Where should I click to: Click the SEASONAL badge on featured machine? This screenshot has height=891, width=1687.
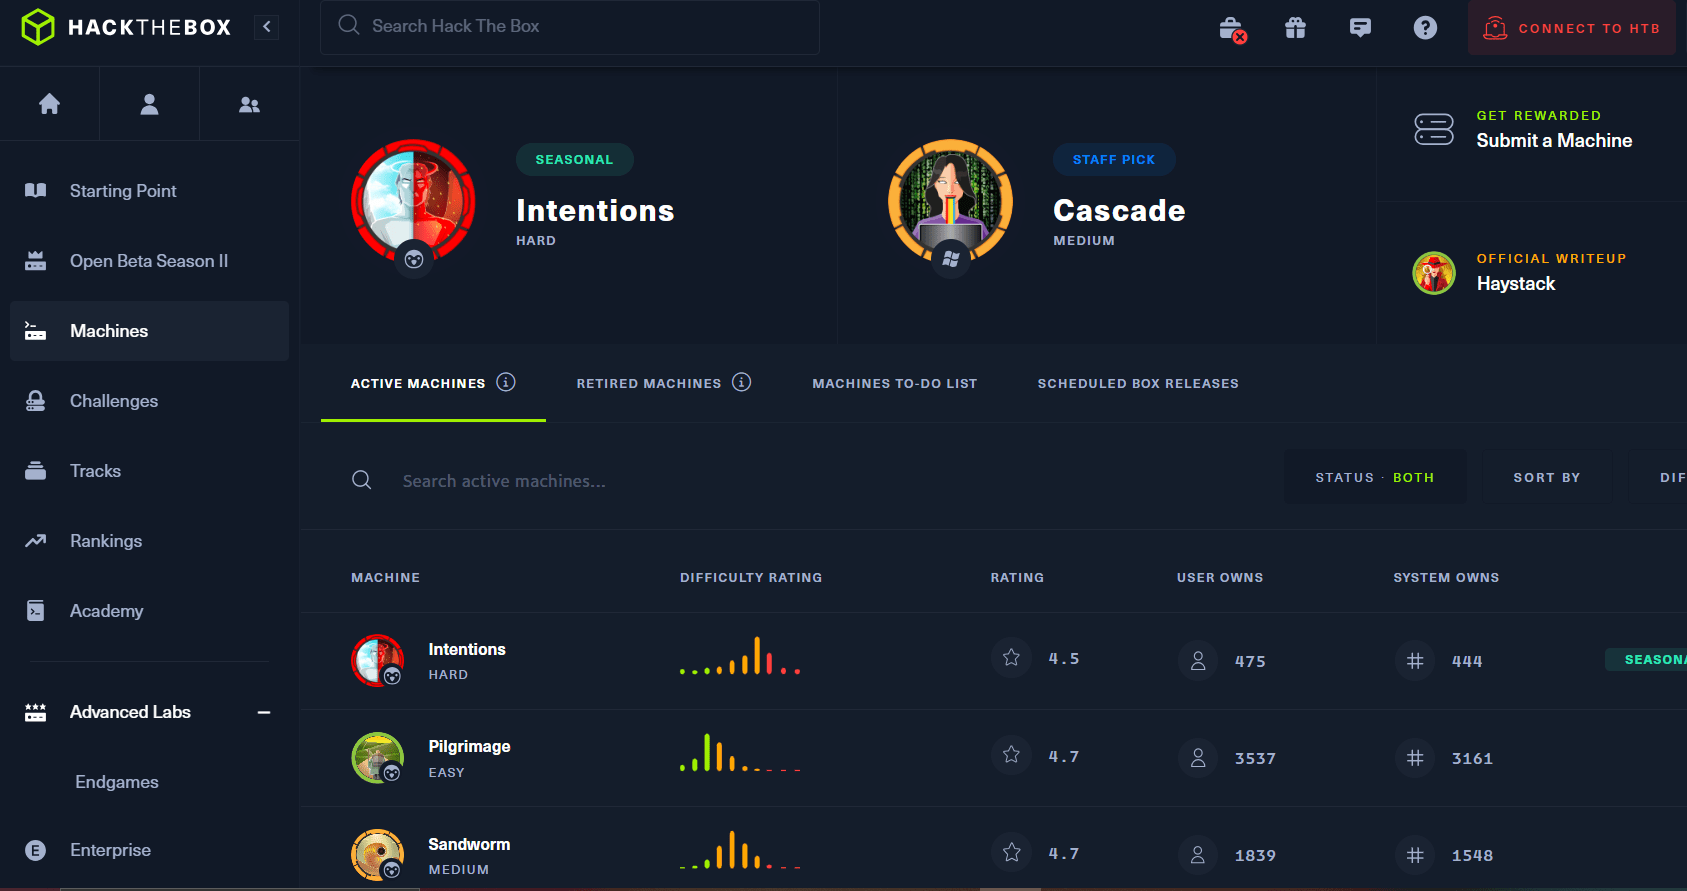[x=574, y=159]
